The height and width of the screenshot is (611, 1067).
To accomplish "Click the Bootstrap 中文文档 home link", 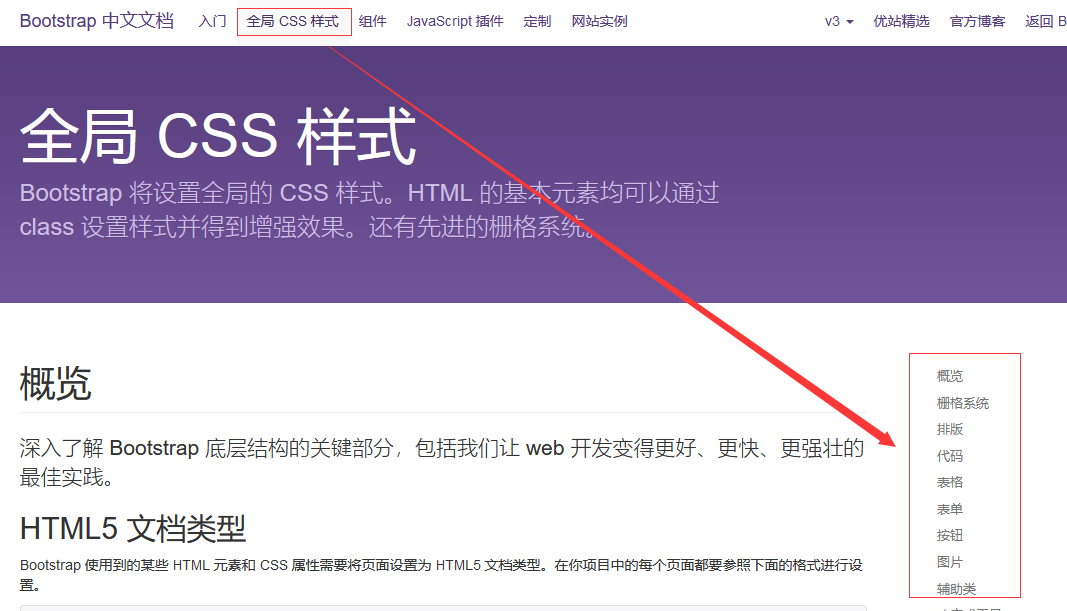I will point(96,20).
